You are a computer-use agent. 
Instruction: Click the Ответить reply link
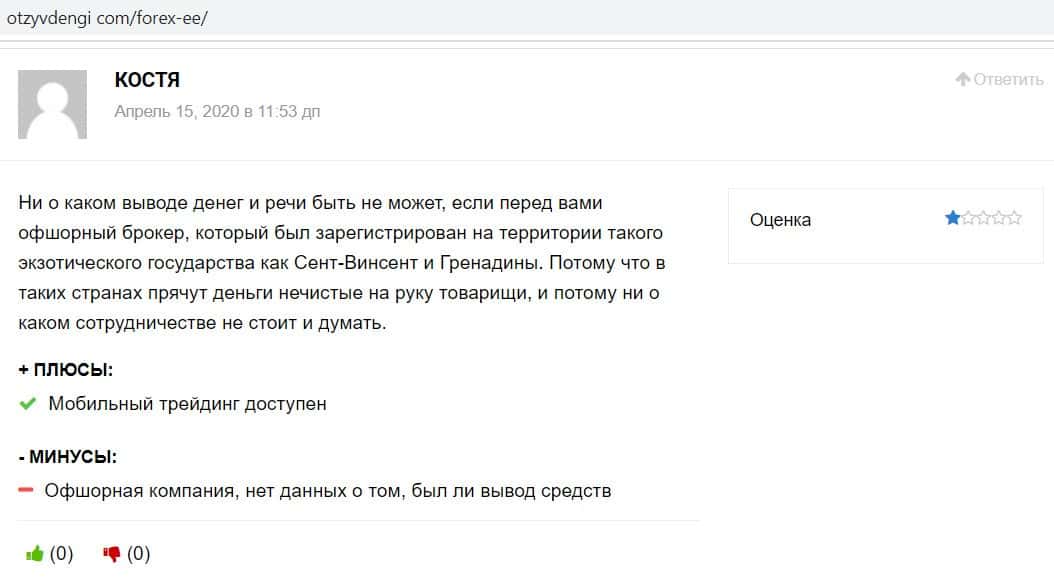[1008, 79]
